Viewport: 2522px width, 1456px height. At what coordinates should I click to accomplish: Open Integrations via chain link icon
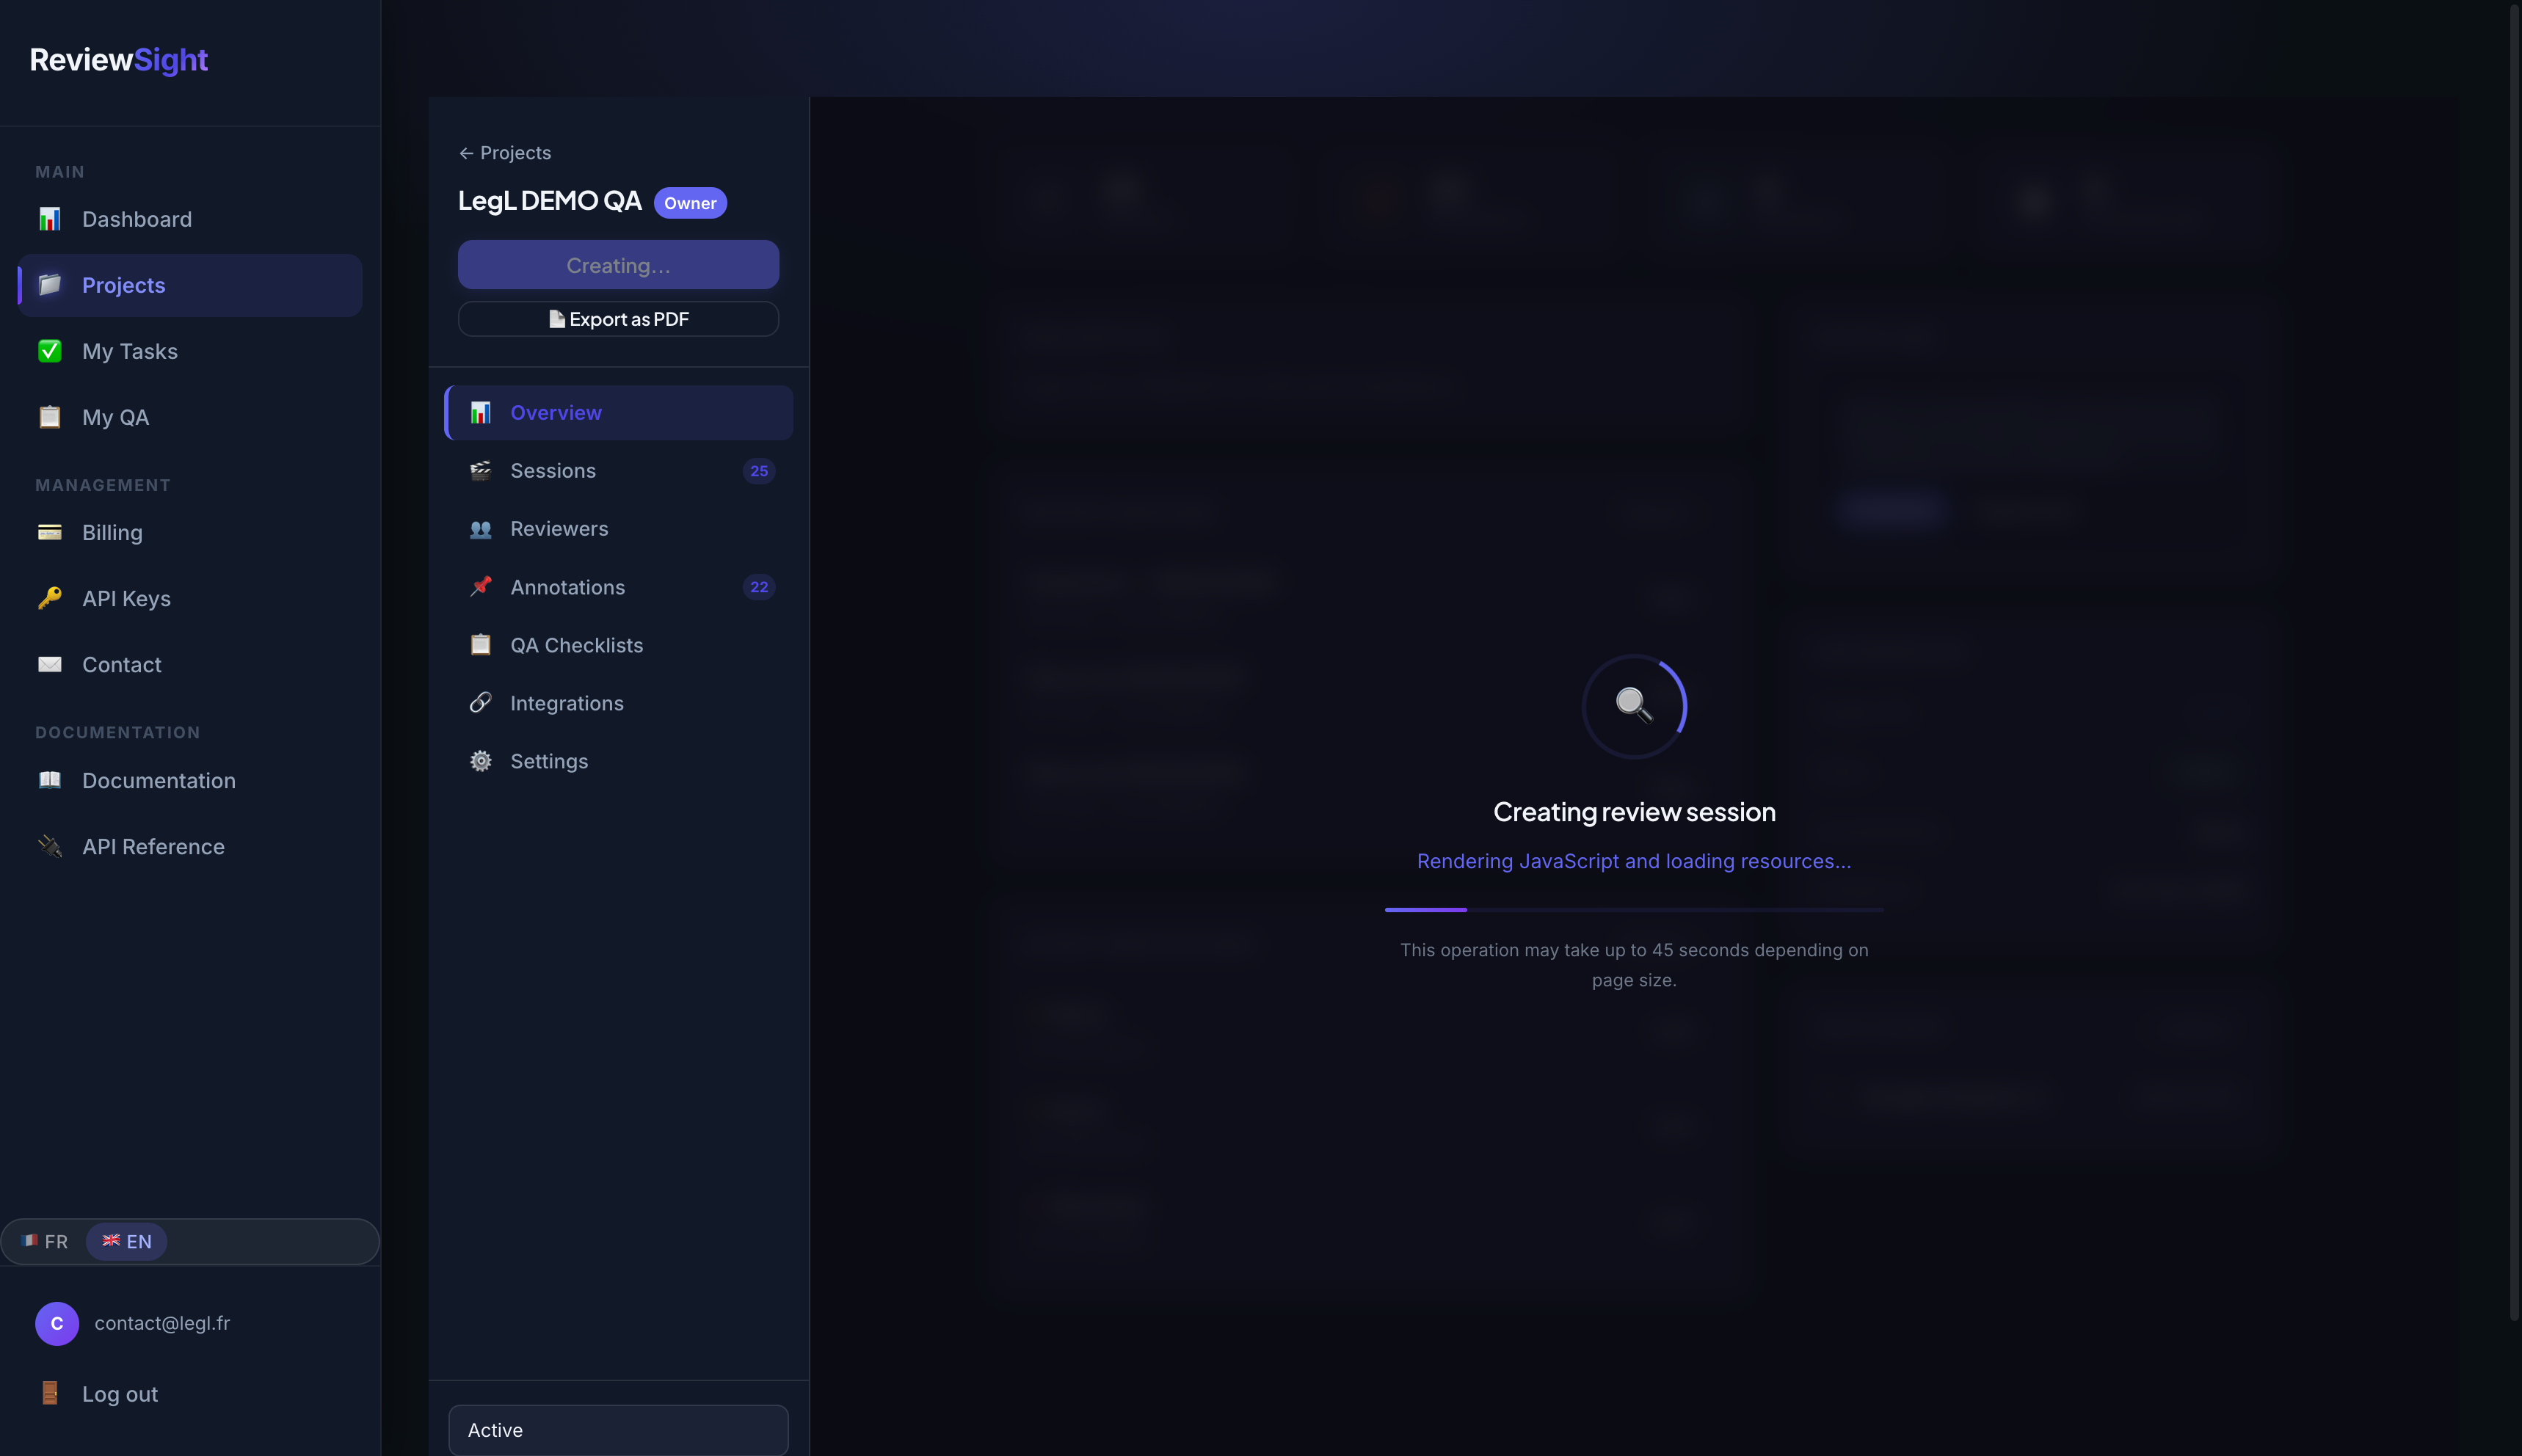(481, 703)
